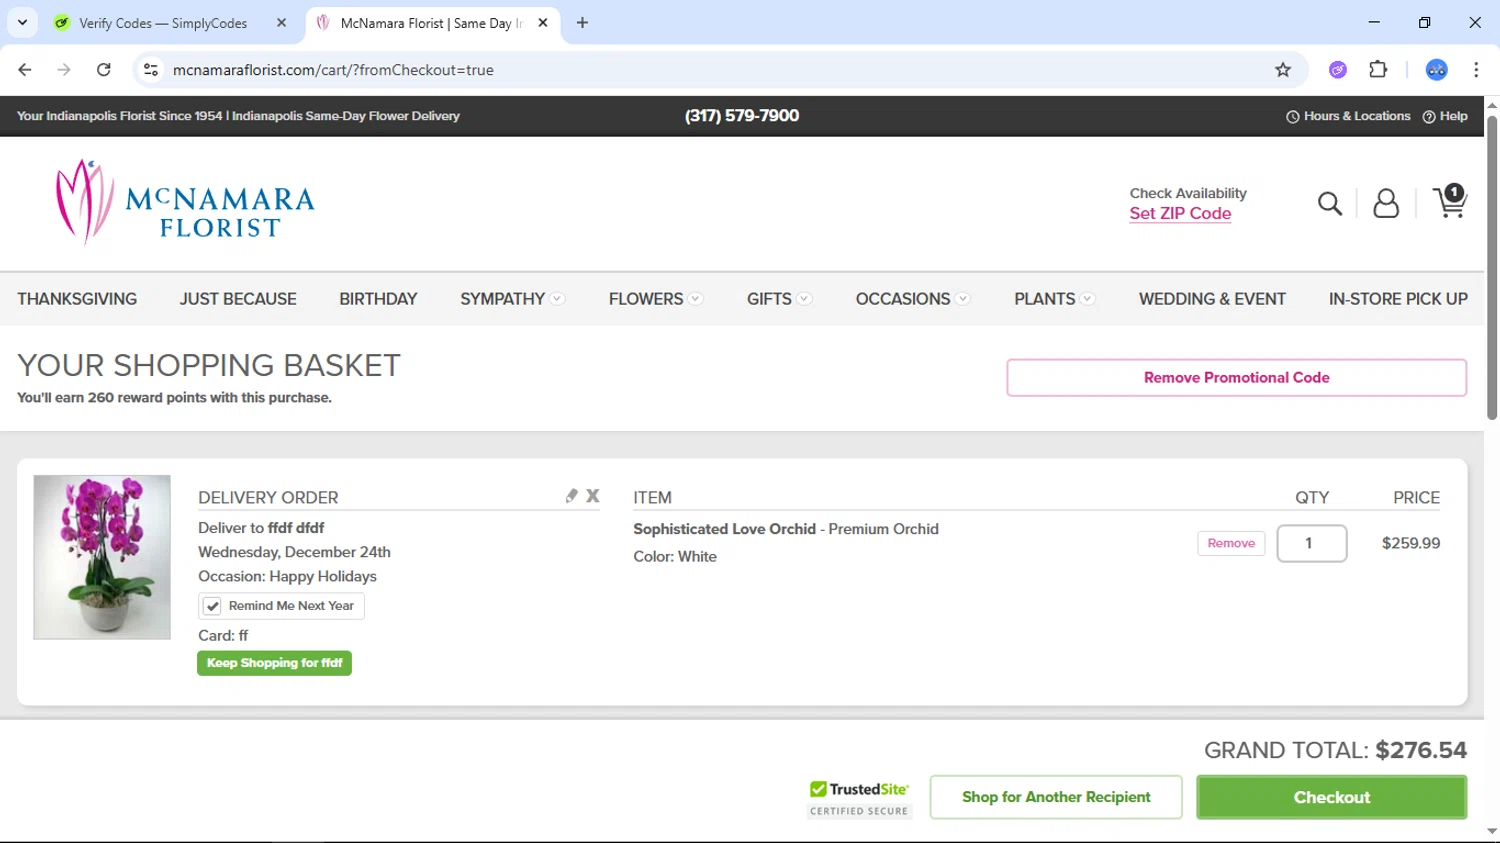Click the green Checkout button
The height and width of the screenshot is (843, 1500).
tap(1331, 797)
